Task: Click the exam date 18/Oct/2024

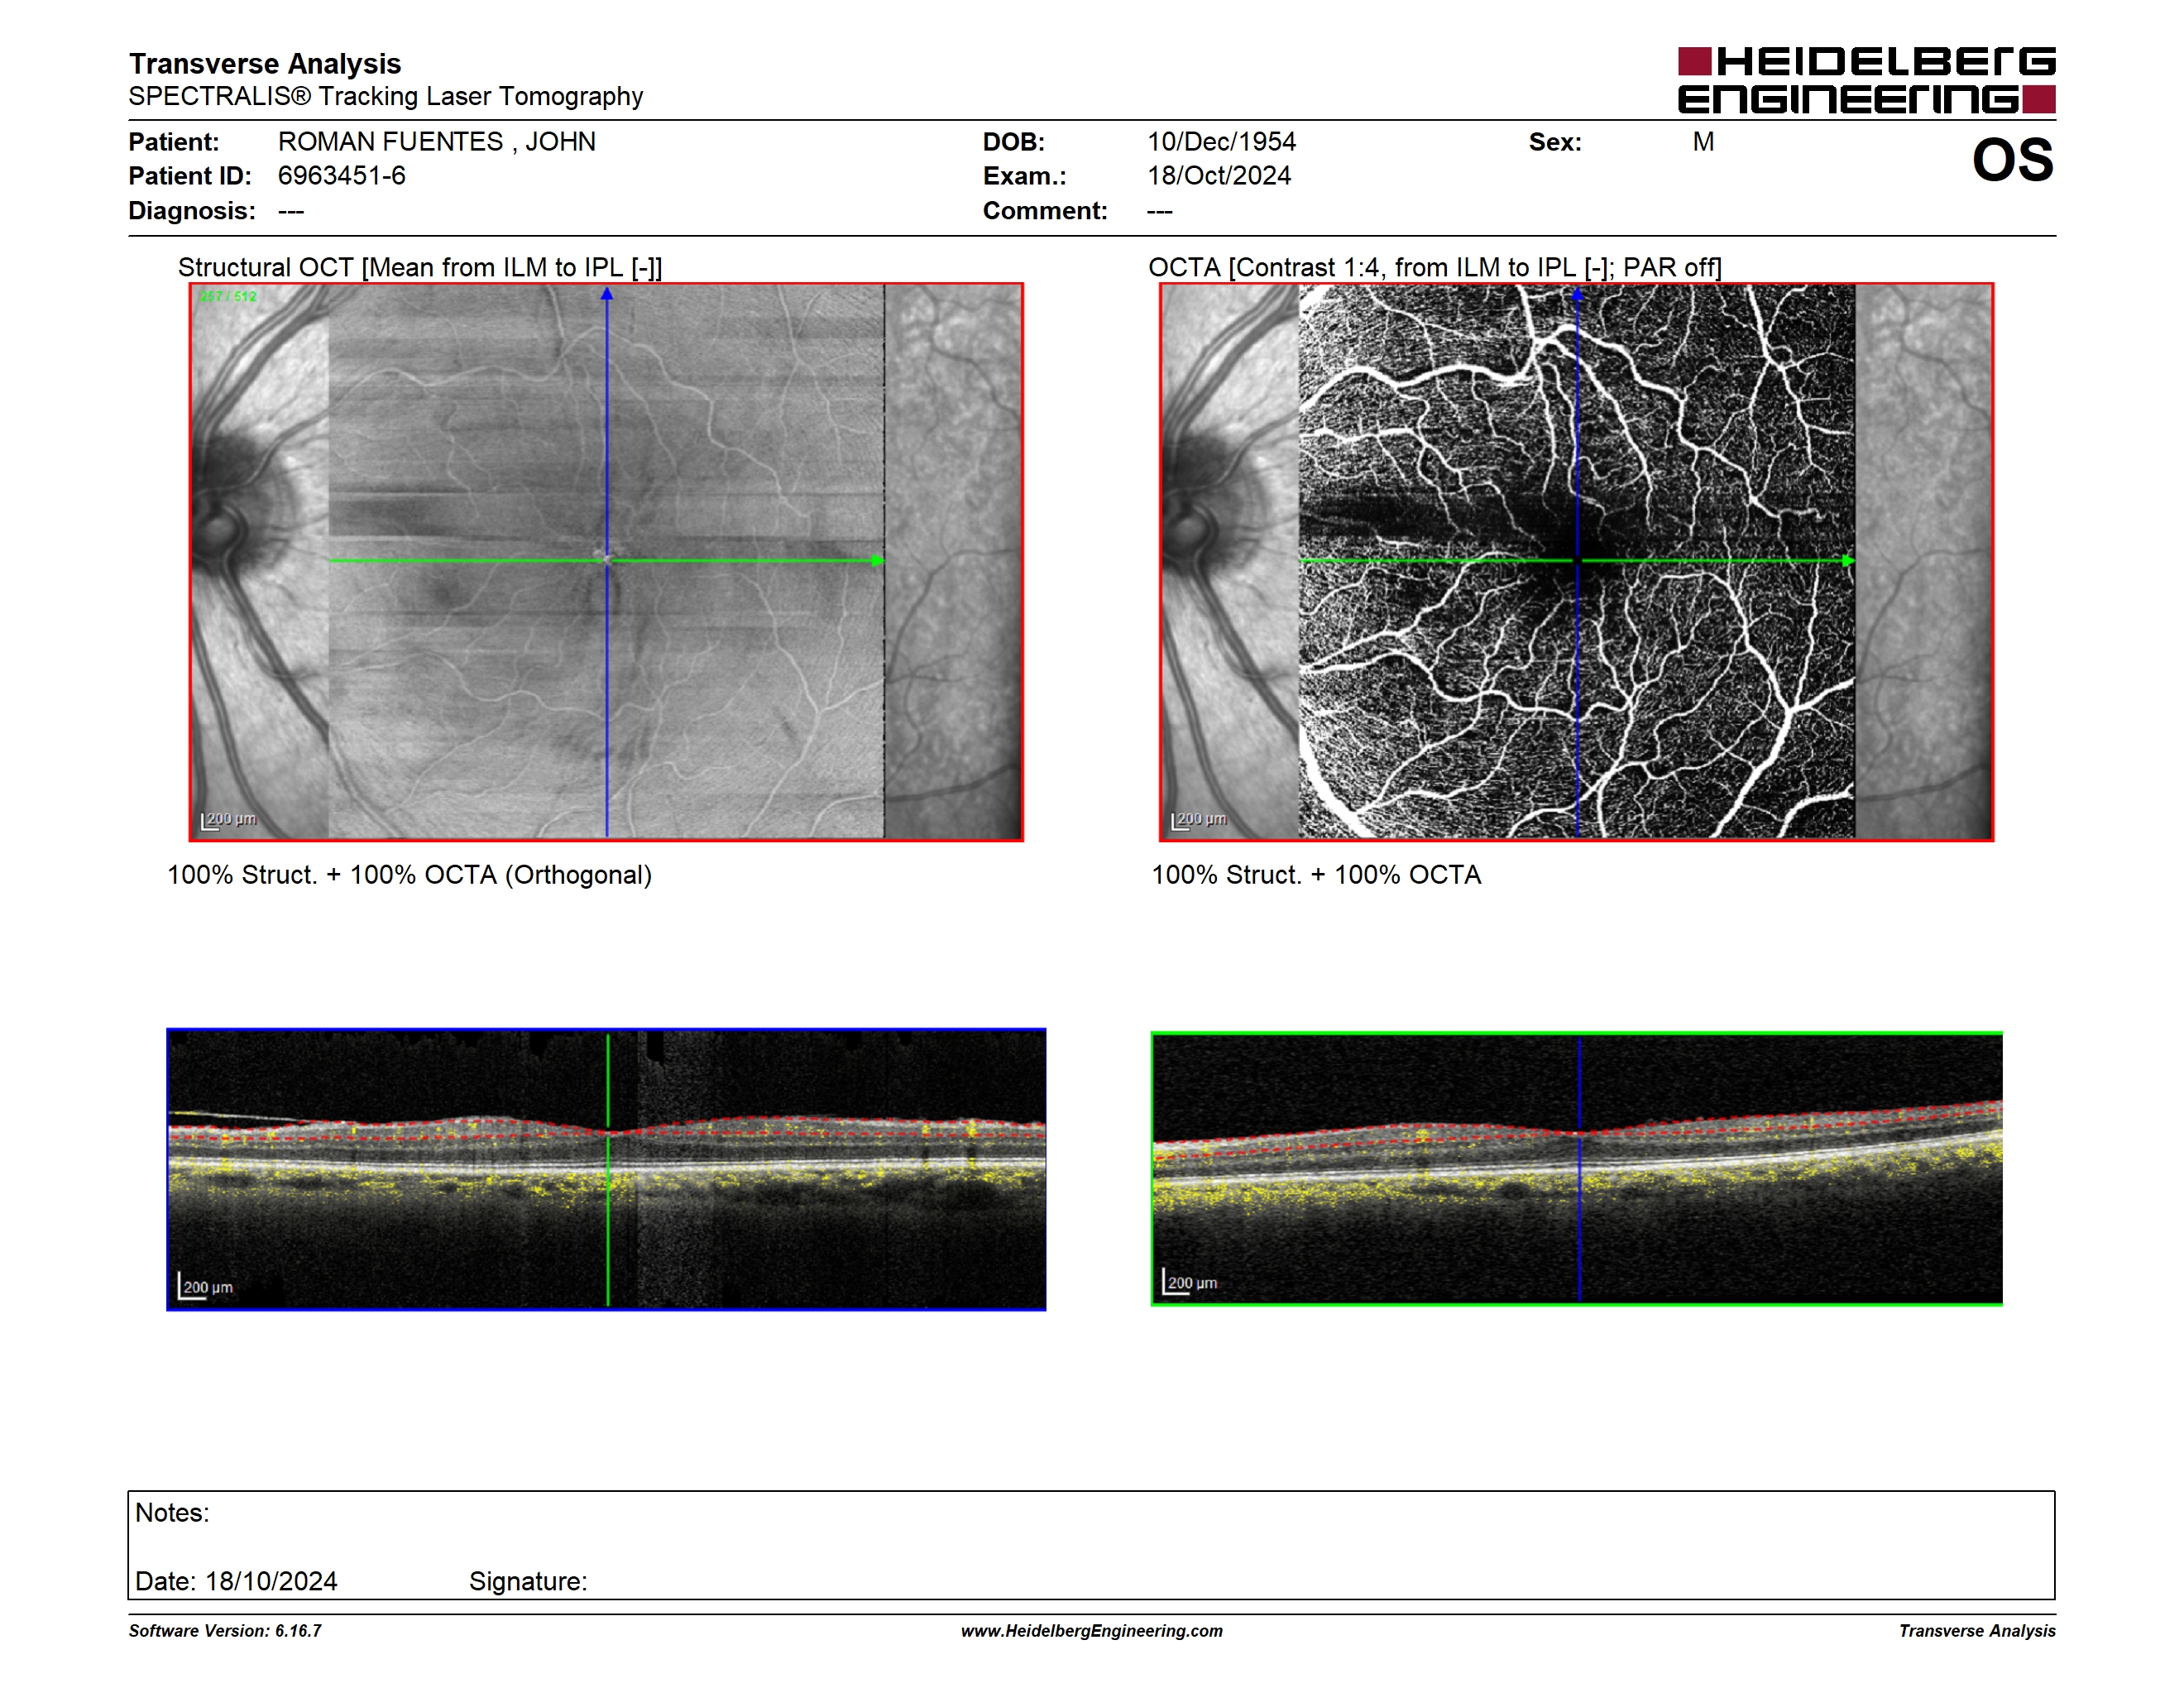Action: 1219,176
